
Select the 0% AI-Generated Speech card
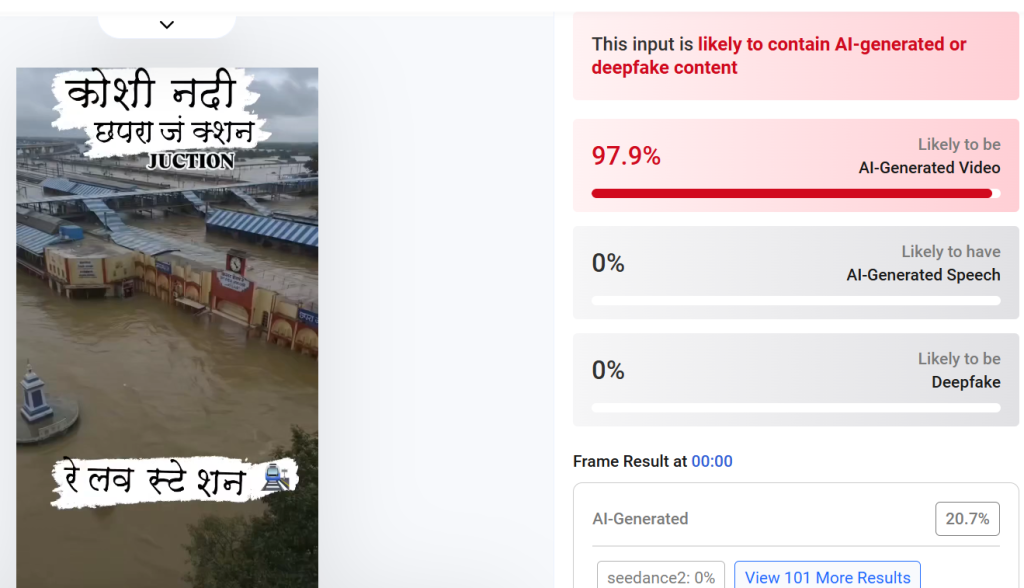(795, 272)
